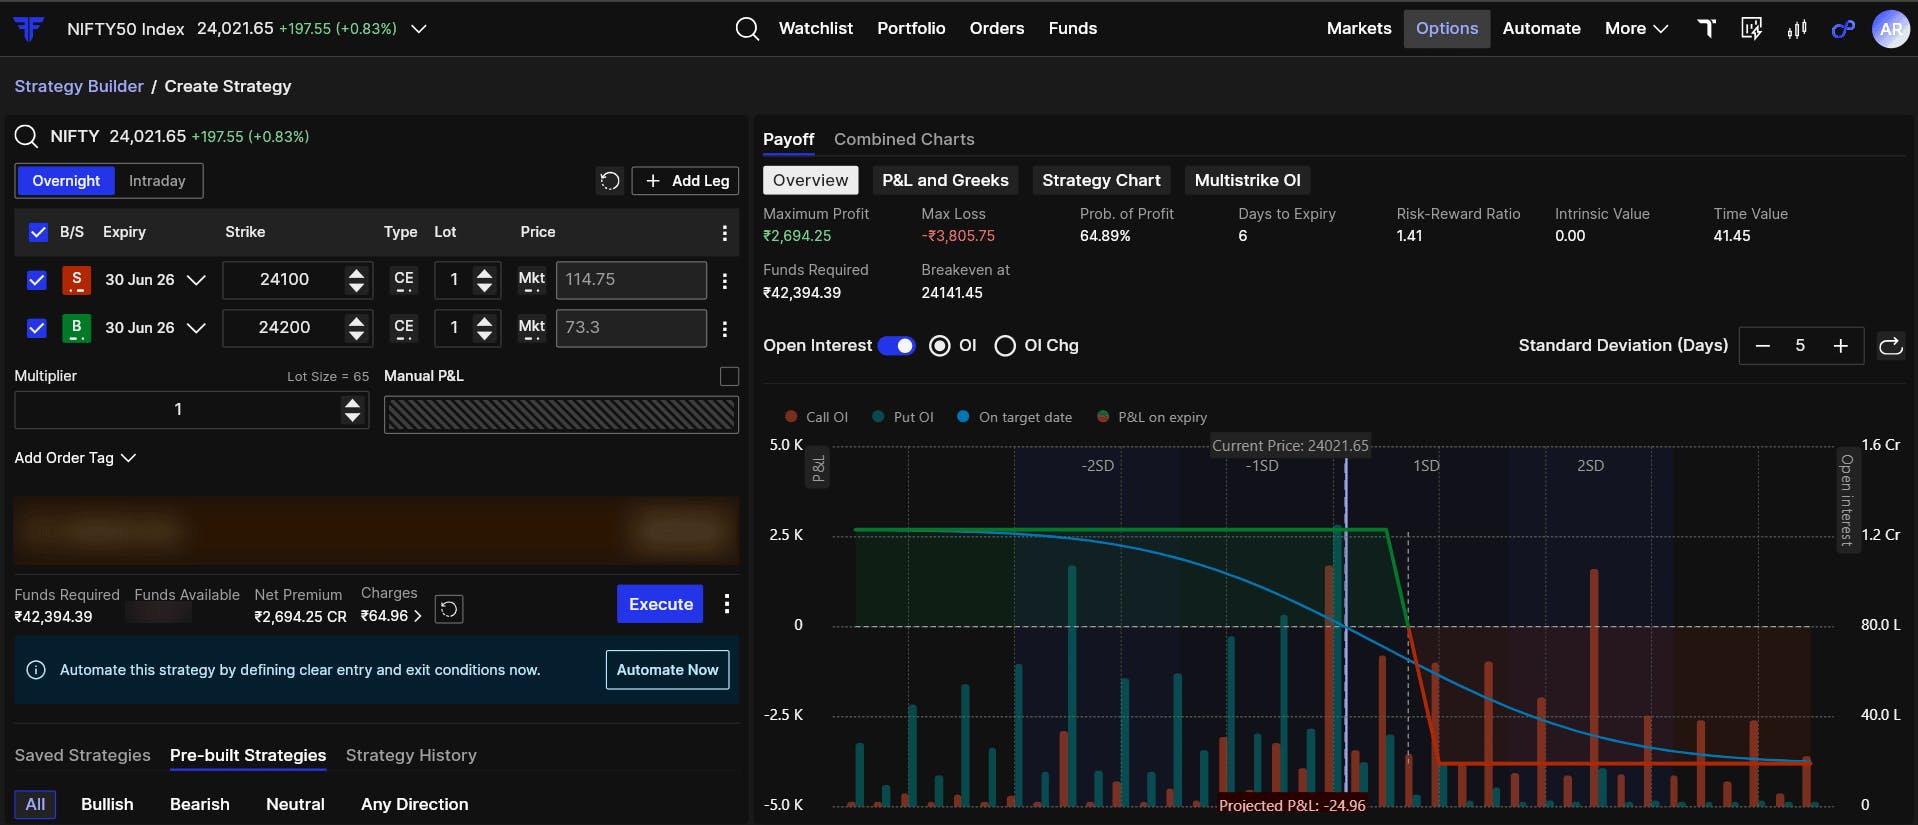Click the info icon in the automate banner

(36, 670)
